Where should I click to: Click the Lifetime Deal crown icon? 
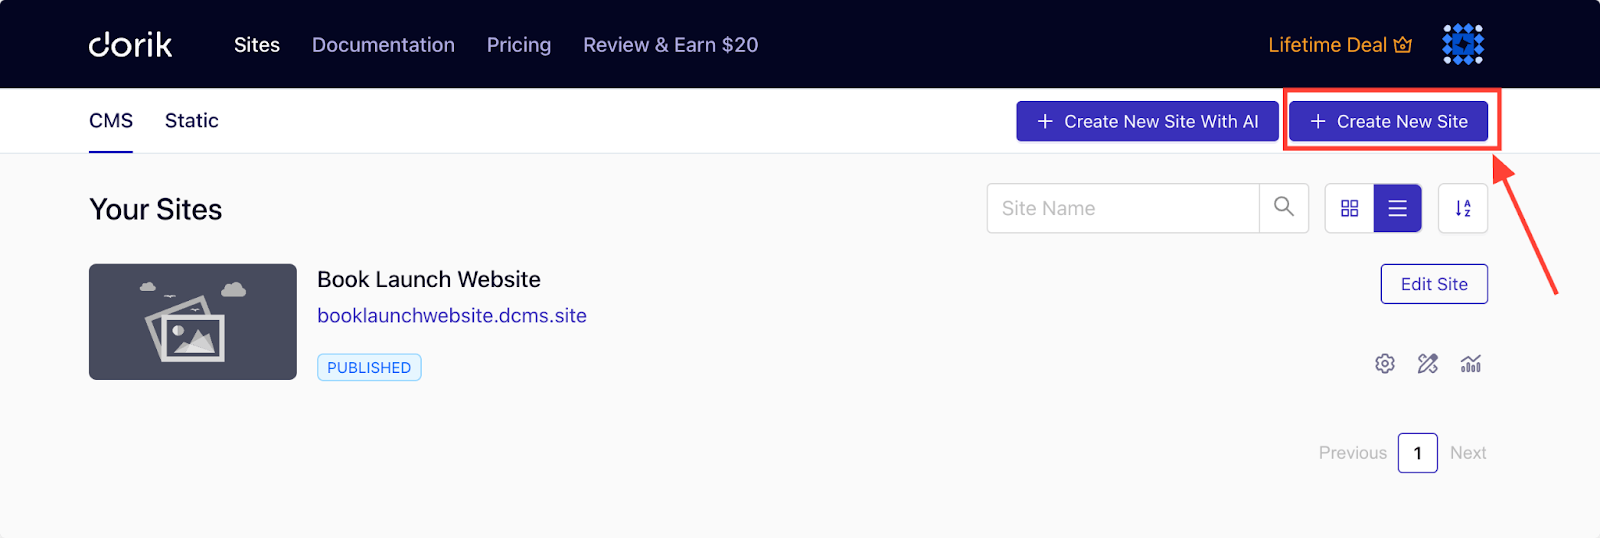pos(1403,45)
